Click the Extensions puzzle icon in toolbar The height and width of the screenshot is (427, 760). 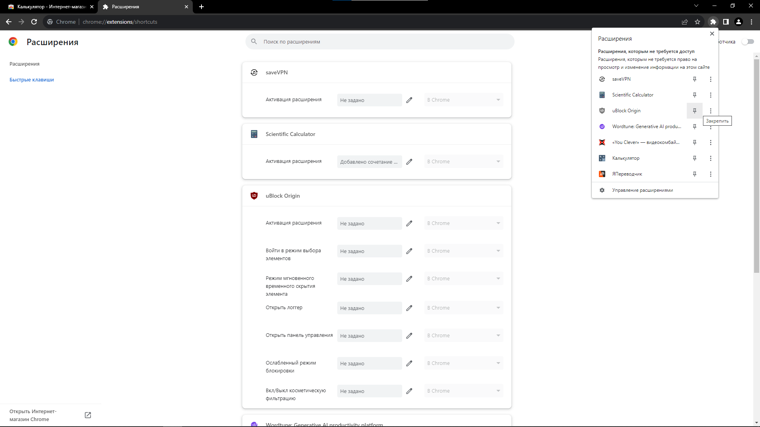(x=713, y=22)
